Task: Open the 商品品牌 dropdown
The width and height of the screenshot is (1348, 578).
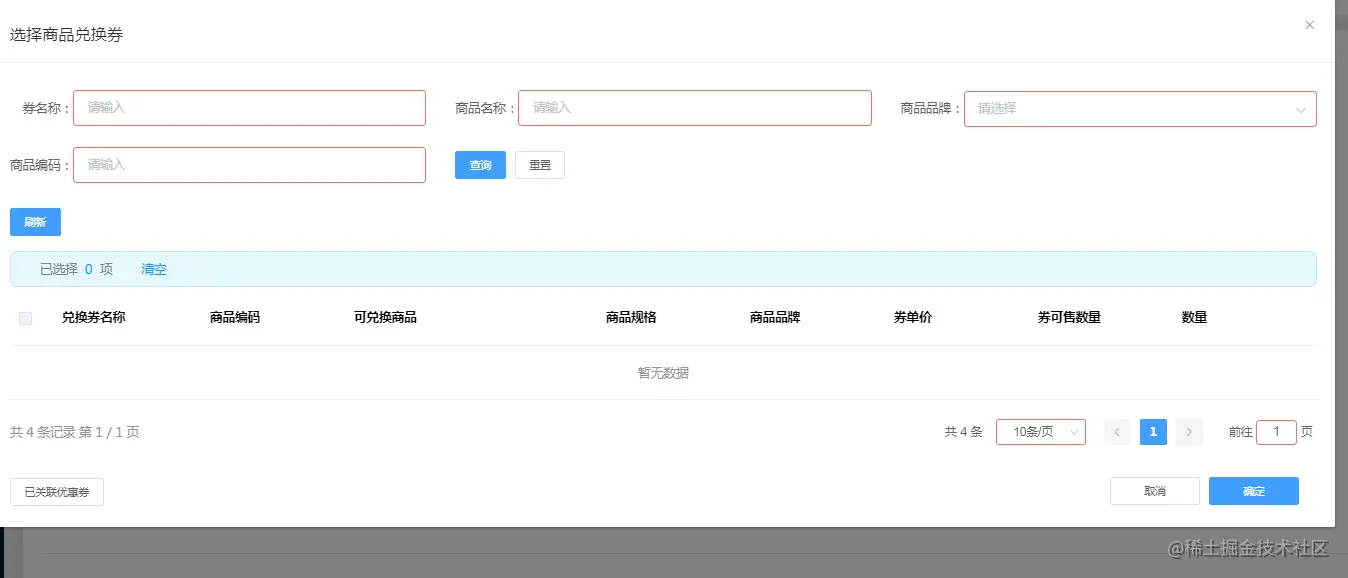Action: pos(1140,109)
